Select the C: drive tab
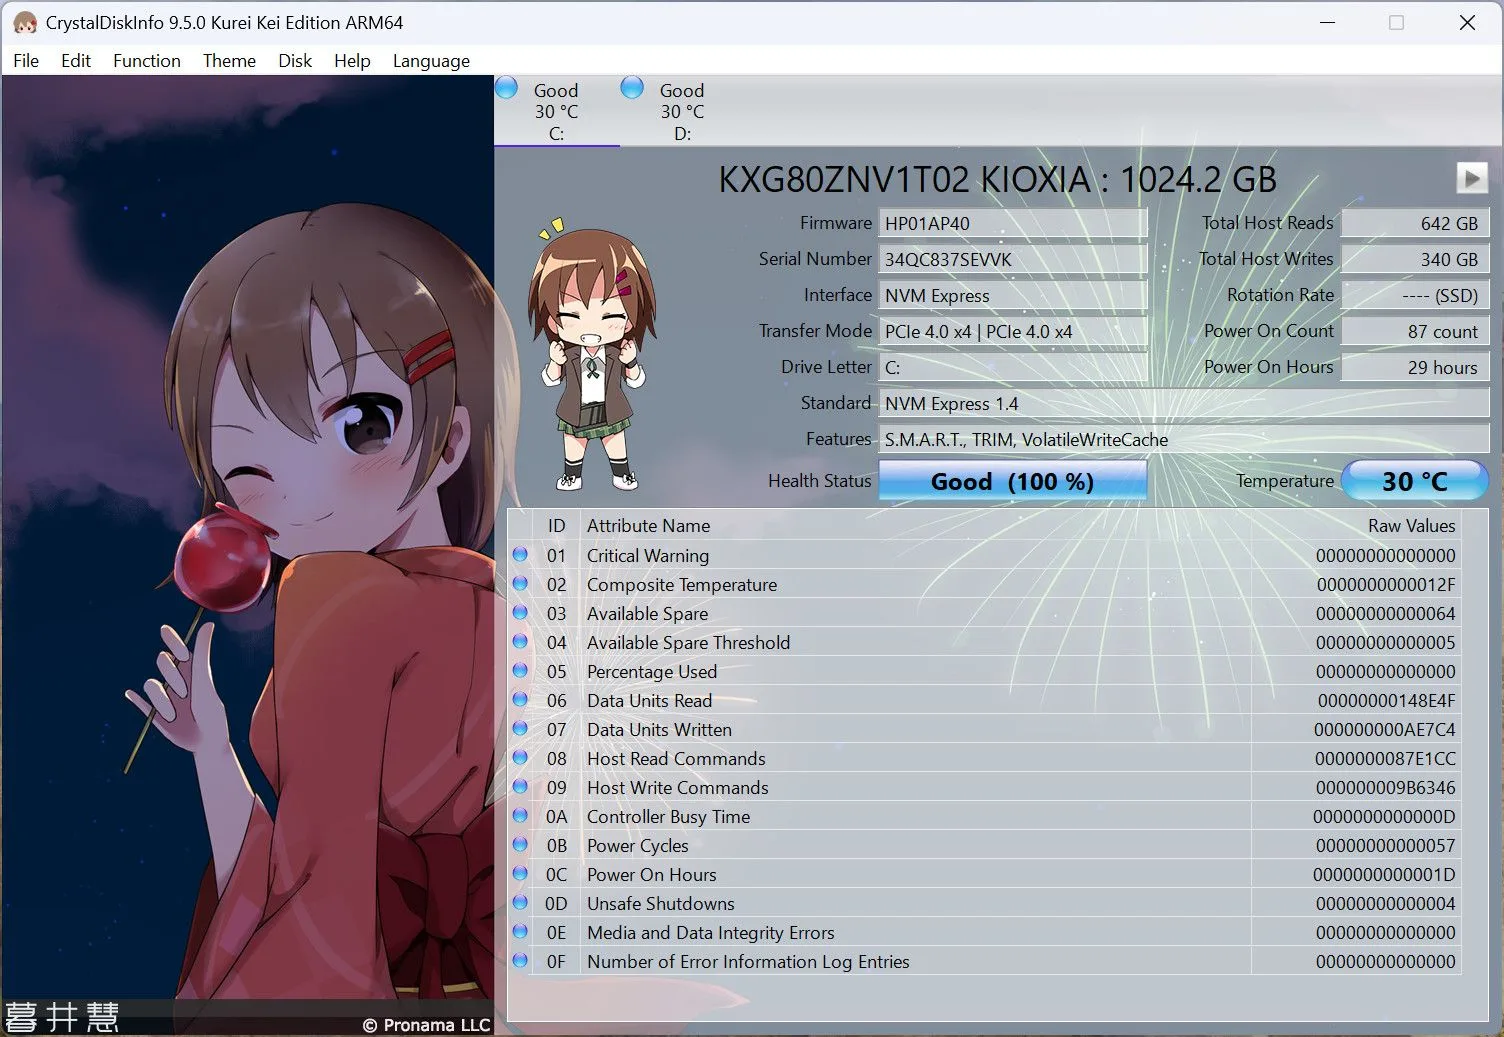Viewport: 1504px width, 1037px height. [557, 111]
